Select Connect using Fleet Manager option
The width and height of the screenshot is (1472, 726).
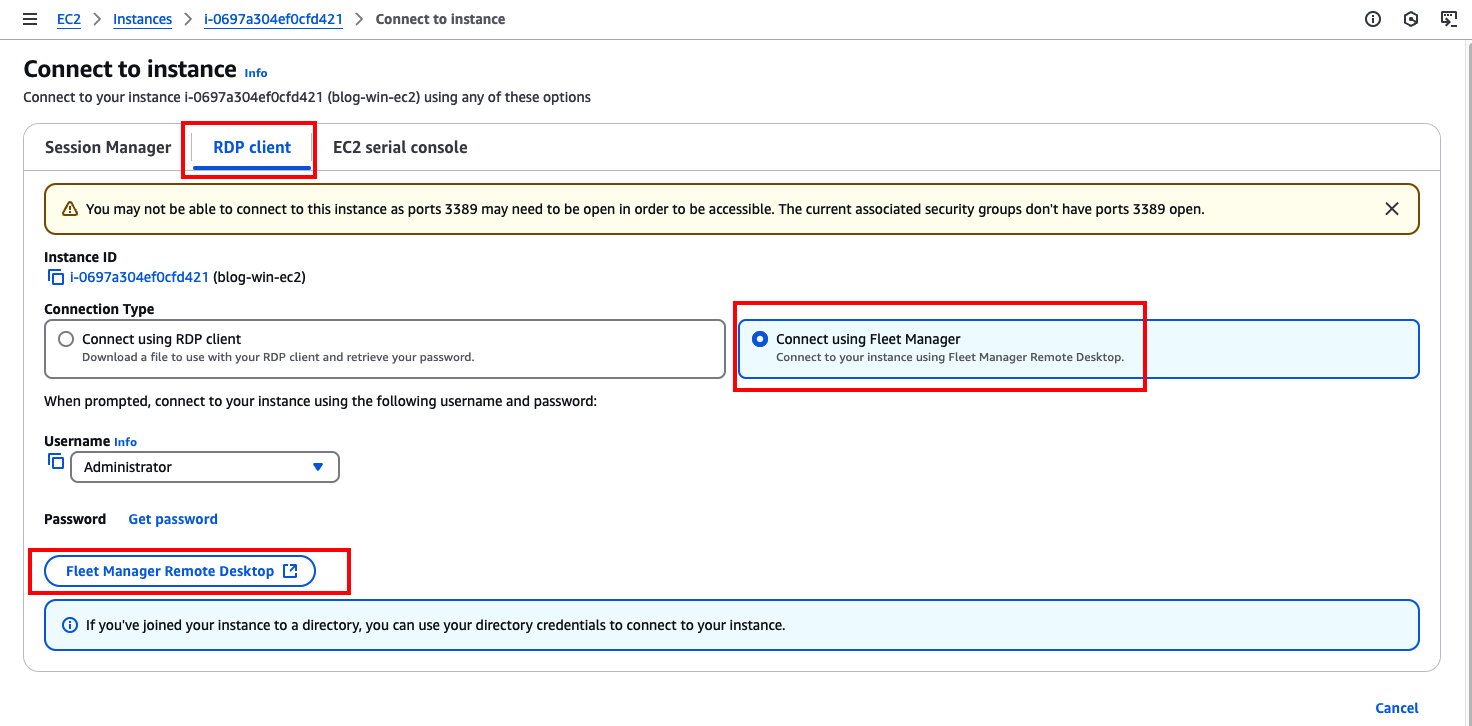pos(760,339)
